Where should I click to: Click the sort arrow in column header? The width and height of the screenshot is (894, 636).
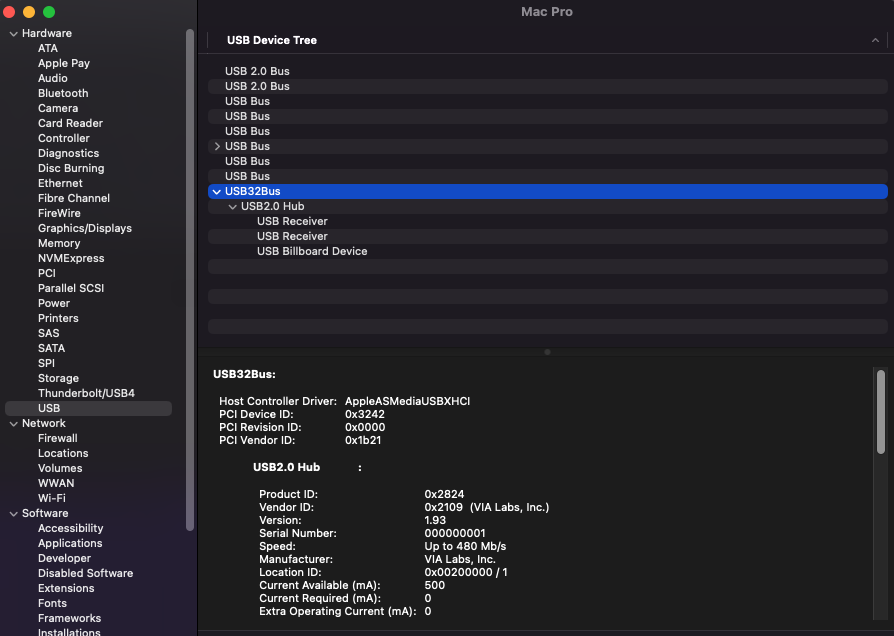tap(875, 40)
